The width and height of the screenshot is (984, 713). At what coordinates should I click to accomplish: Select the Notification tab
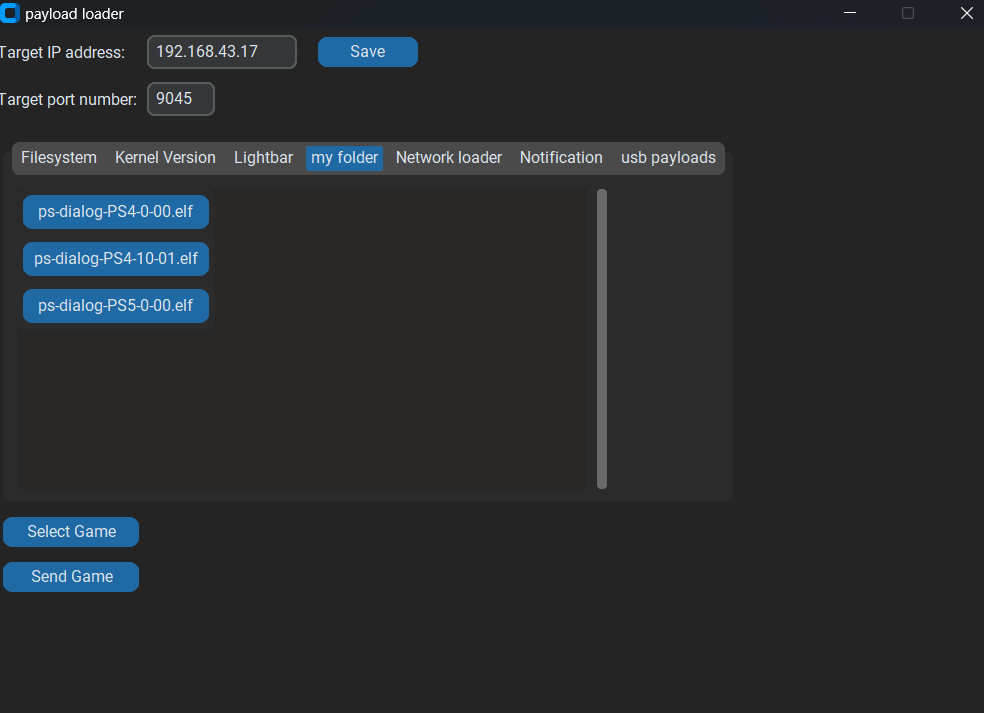coord(560,157)
